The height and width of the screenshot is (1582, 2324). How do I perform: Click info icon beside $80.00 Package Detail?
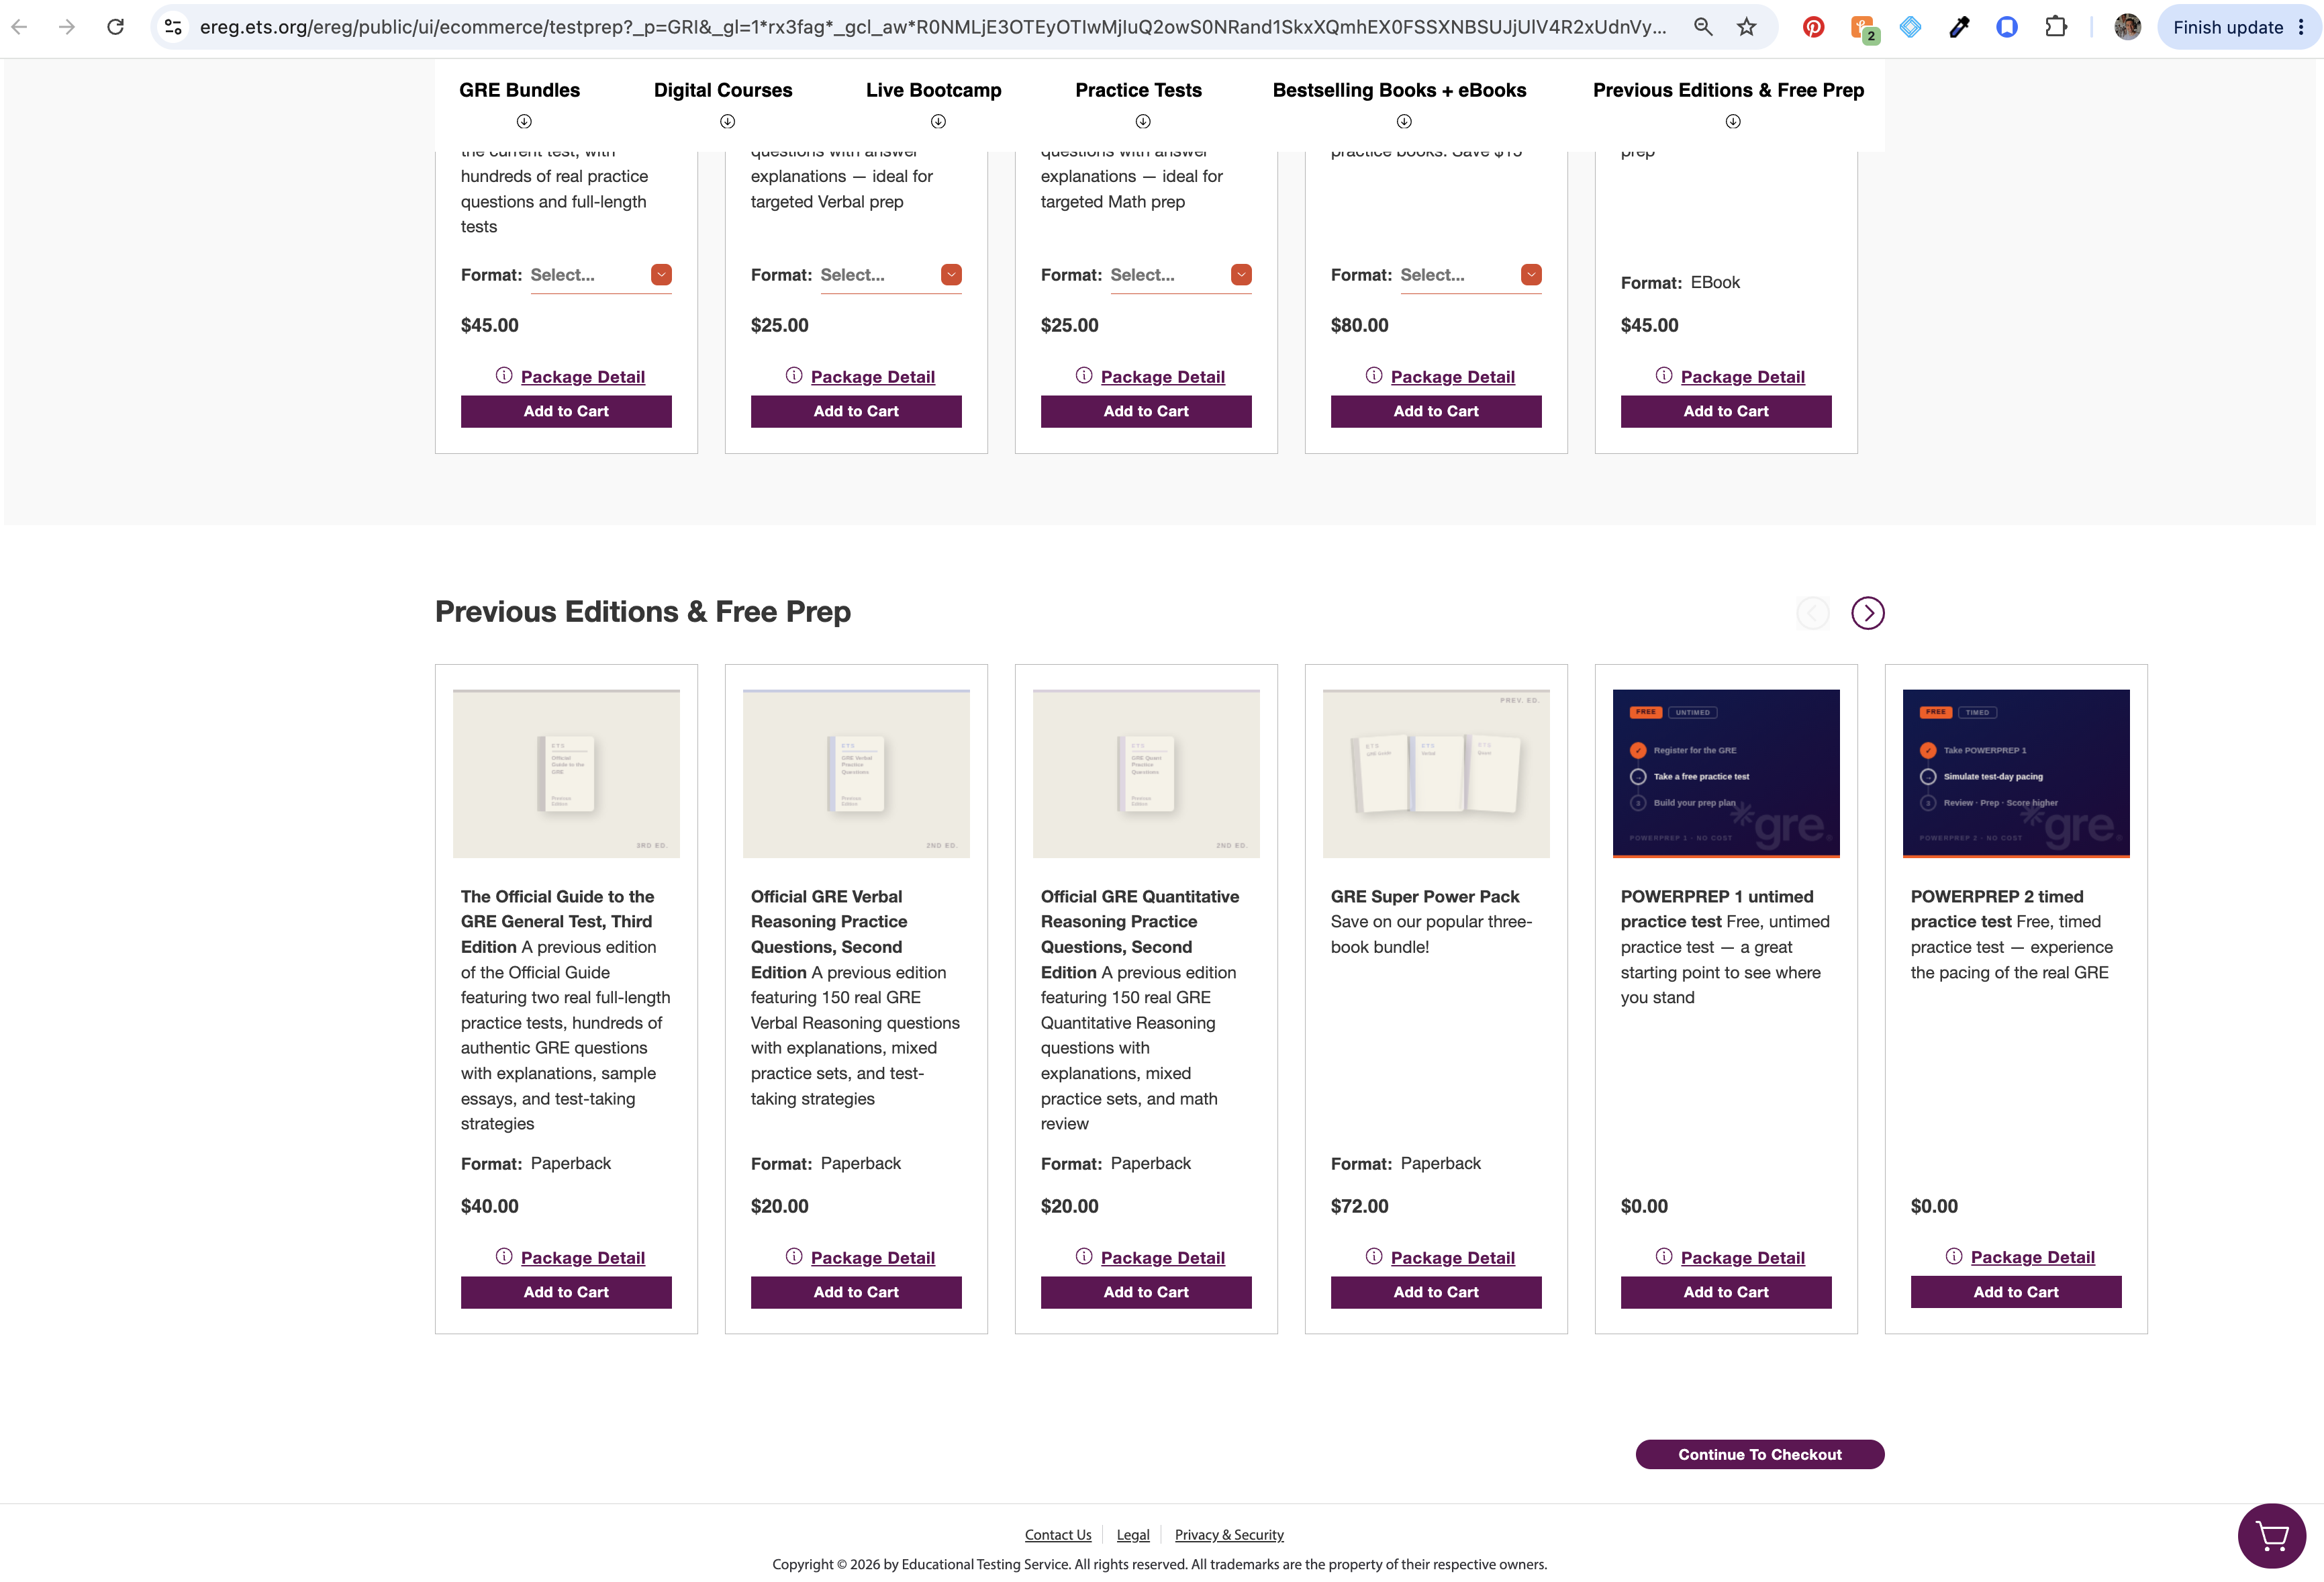pyautogui.click(x=1374, y=375)
